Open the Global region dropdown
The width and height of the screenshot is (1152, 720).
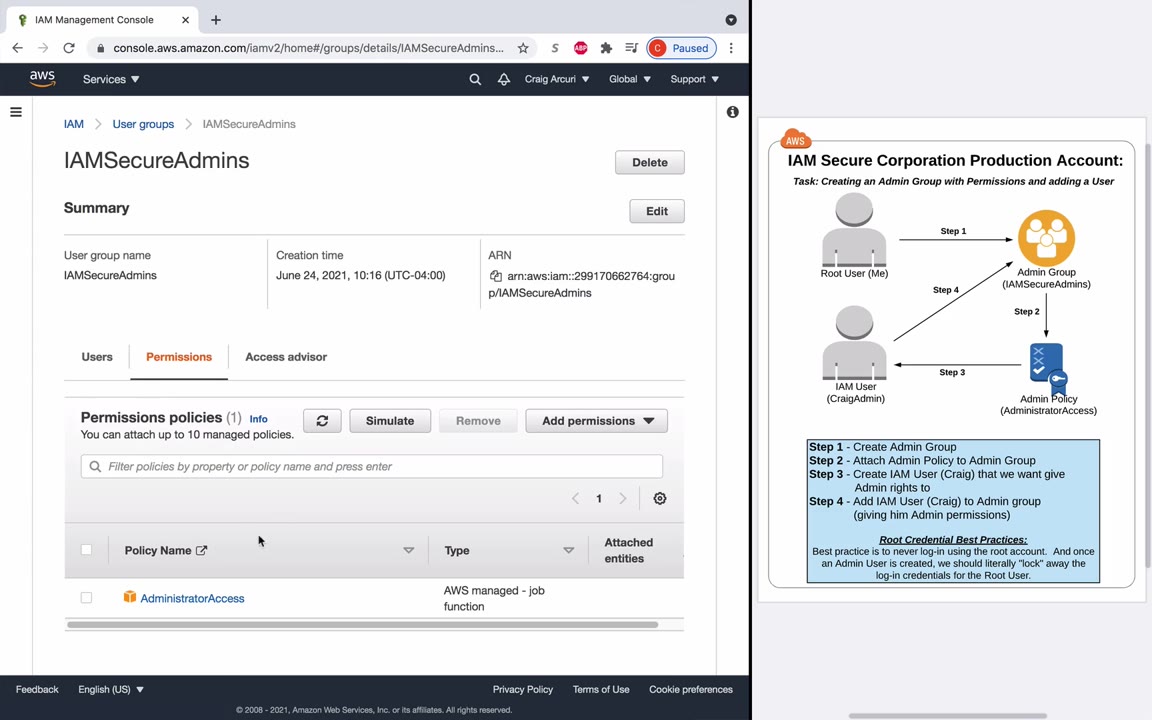click(x=630, y=79)
